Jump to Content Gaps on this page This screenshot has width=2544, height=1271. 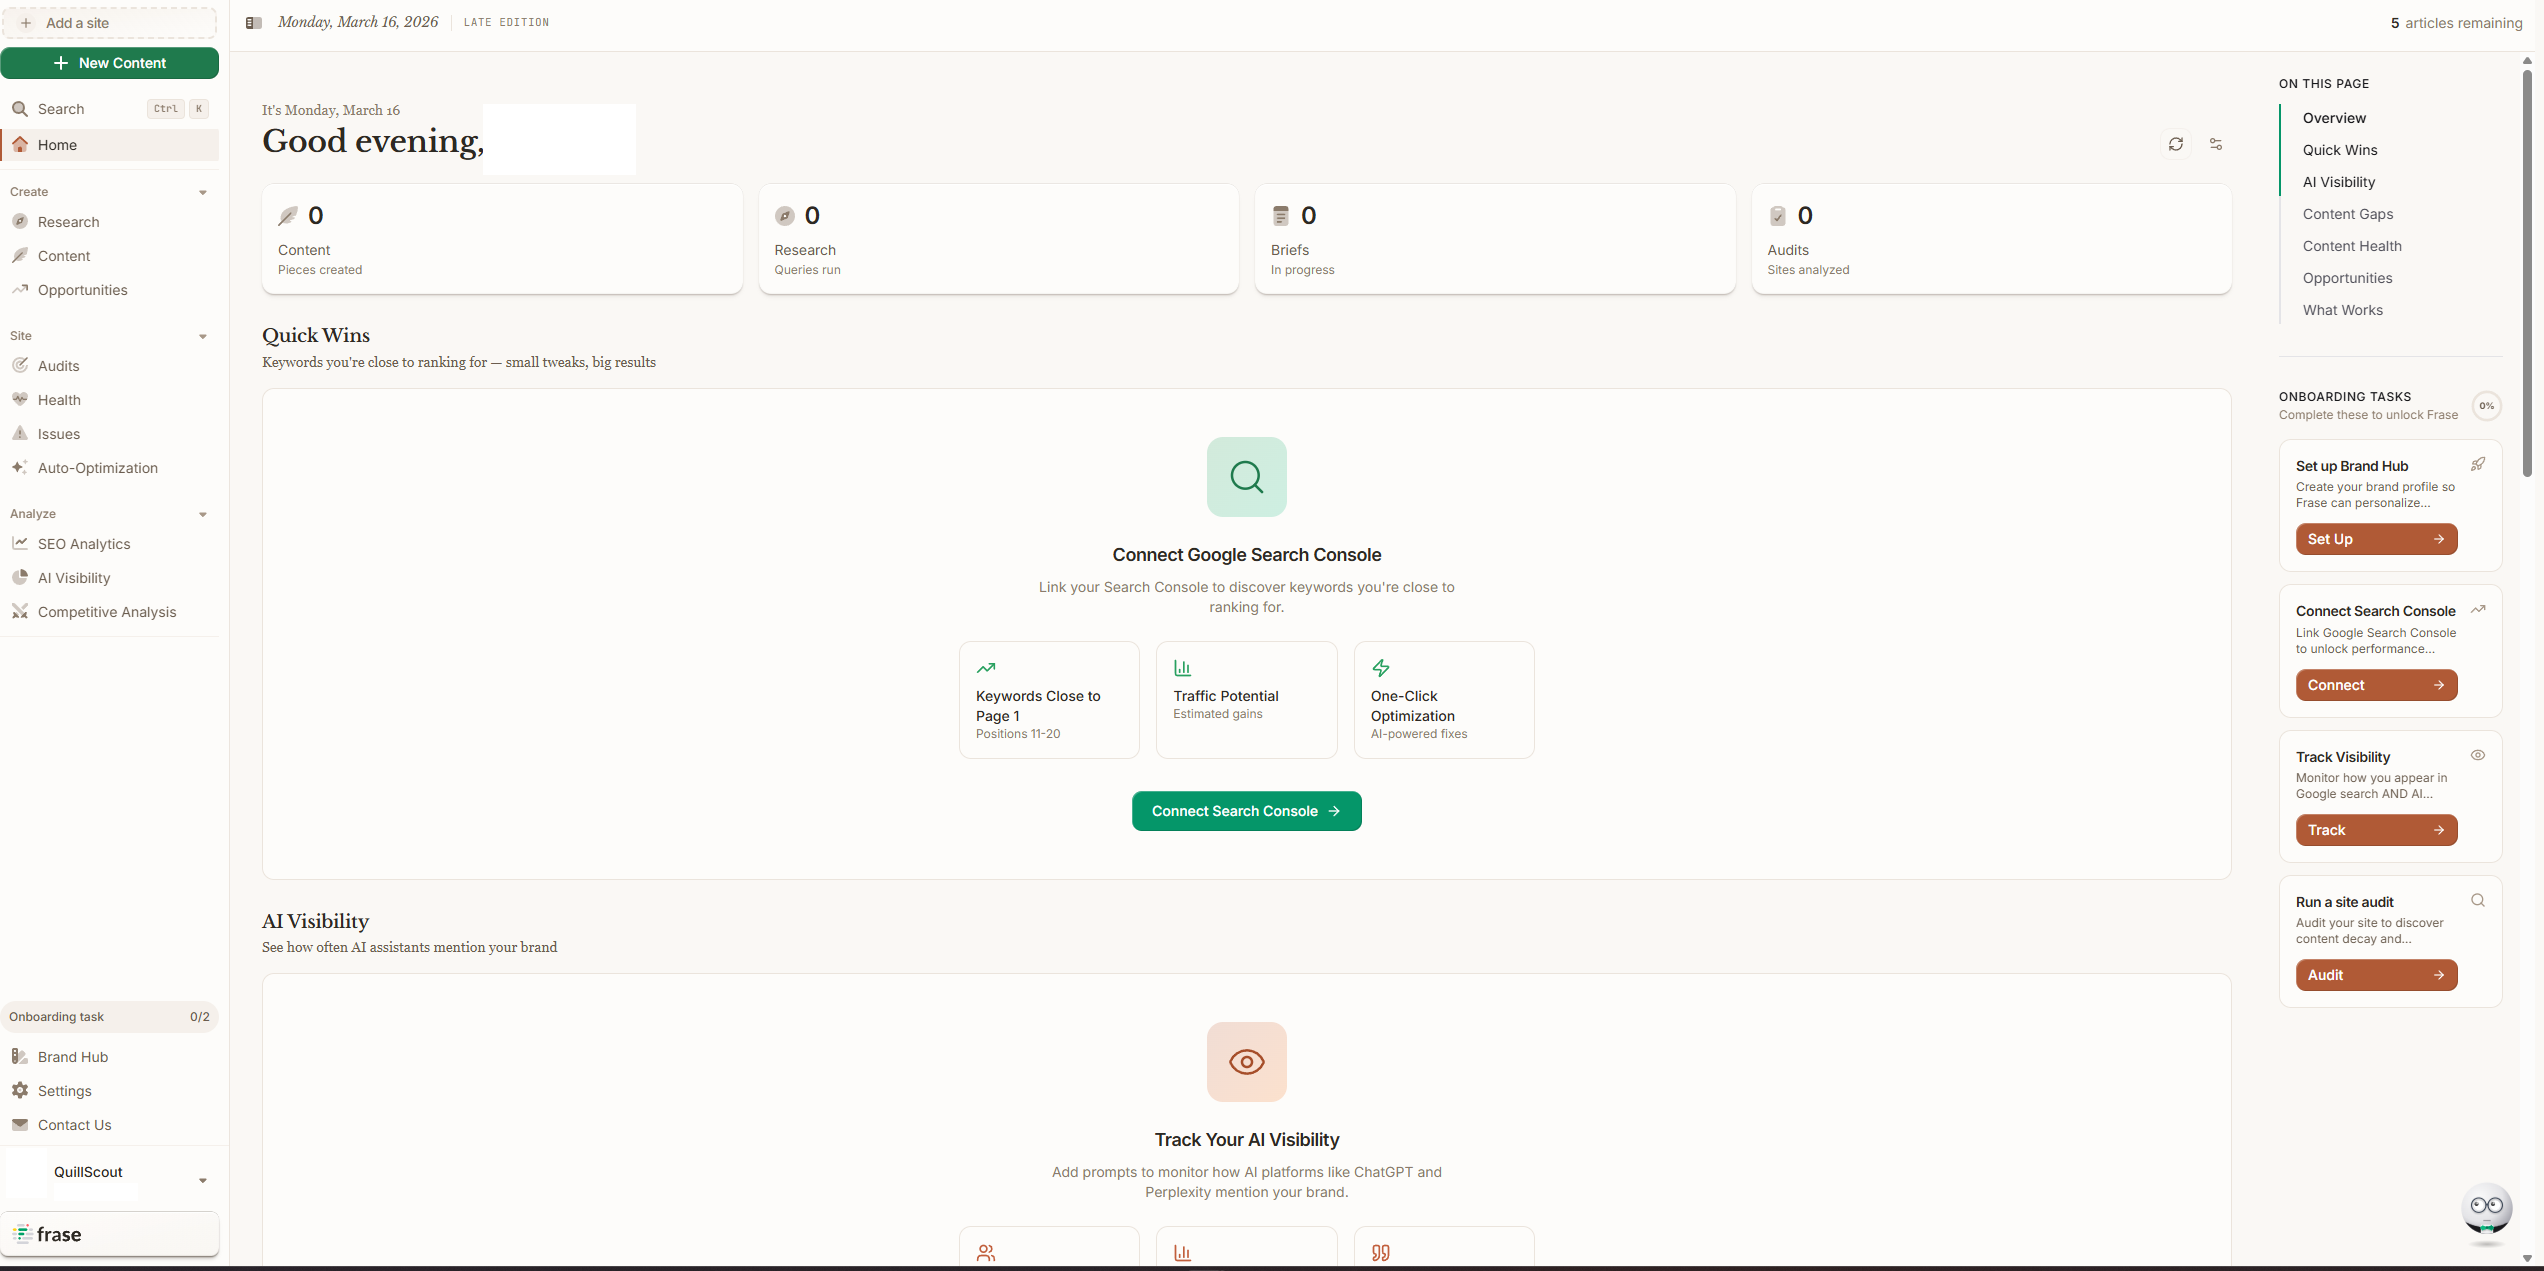pyautogui.click(x=2348, y=213)
